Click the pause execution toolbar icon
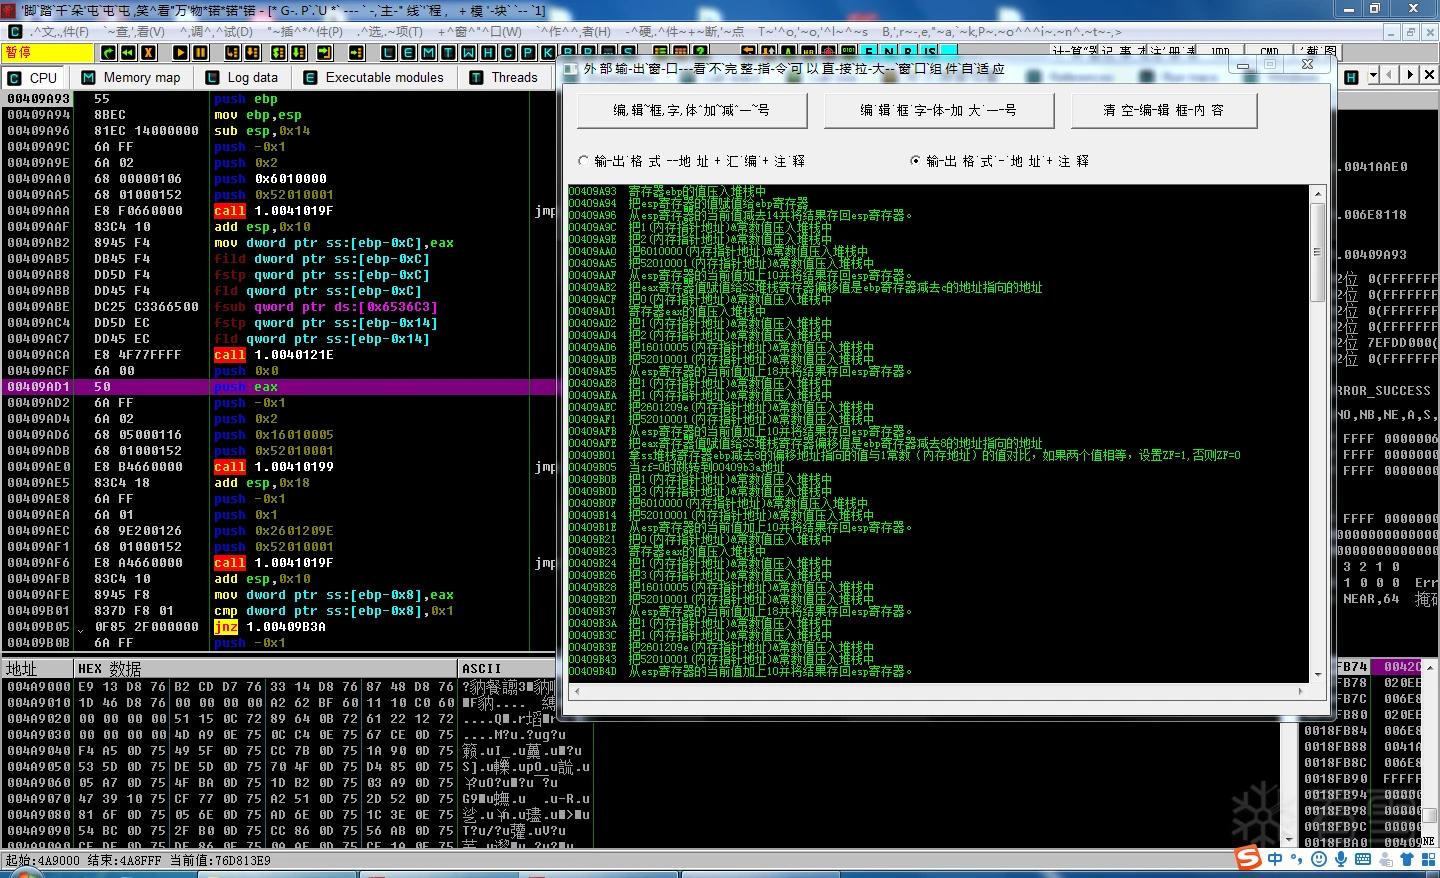This screenshot has width=1440, height=878. click(x=200, y=52)
